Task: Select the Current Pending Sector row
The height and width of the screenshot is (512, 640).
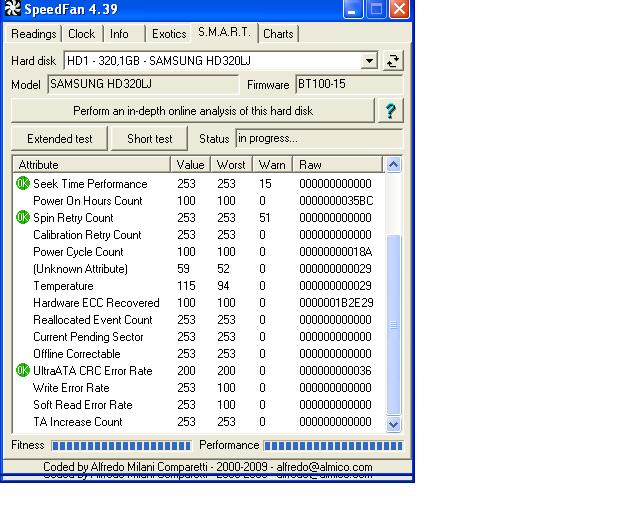Action: point(199,336)
